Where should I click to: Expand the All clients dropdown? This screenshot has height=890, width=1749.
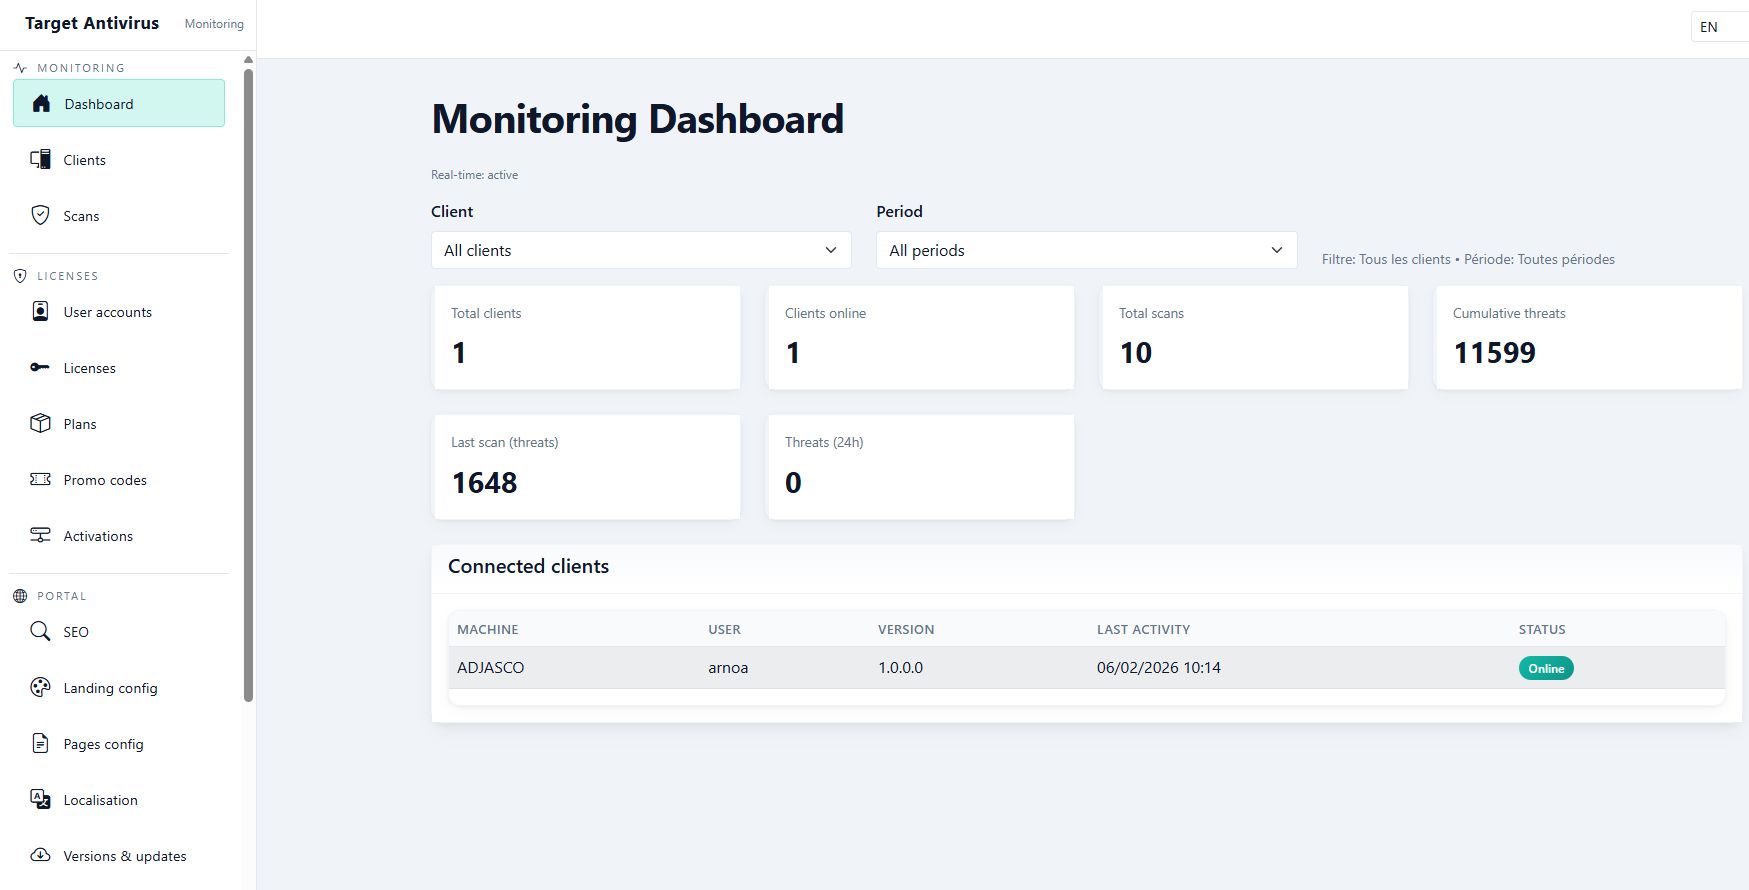(x=640, y=250)
